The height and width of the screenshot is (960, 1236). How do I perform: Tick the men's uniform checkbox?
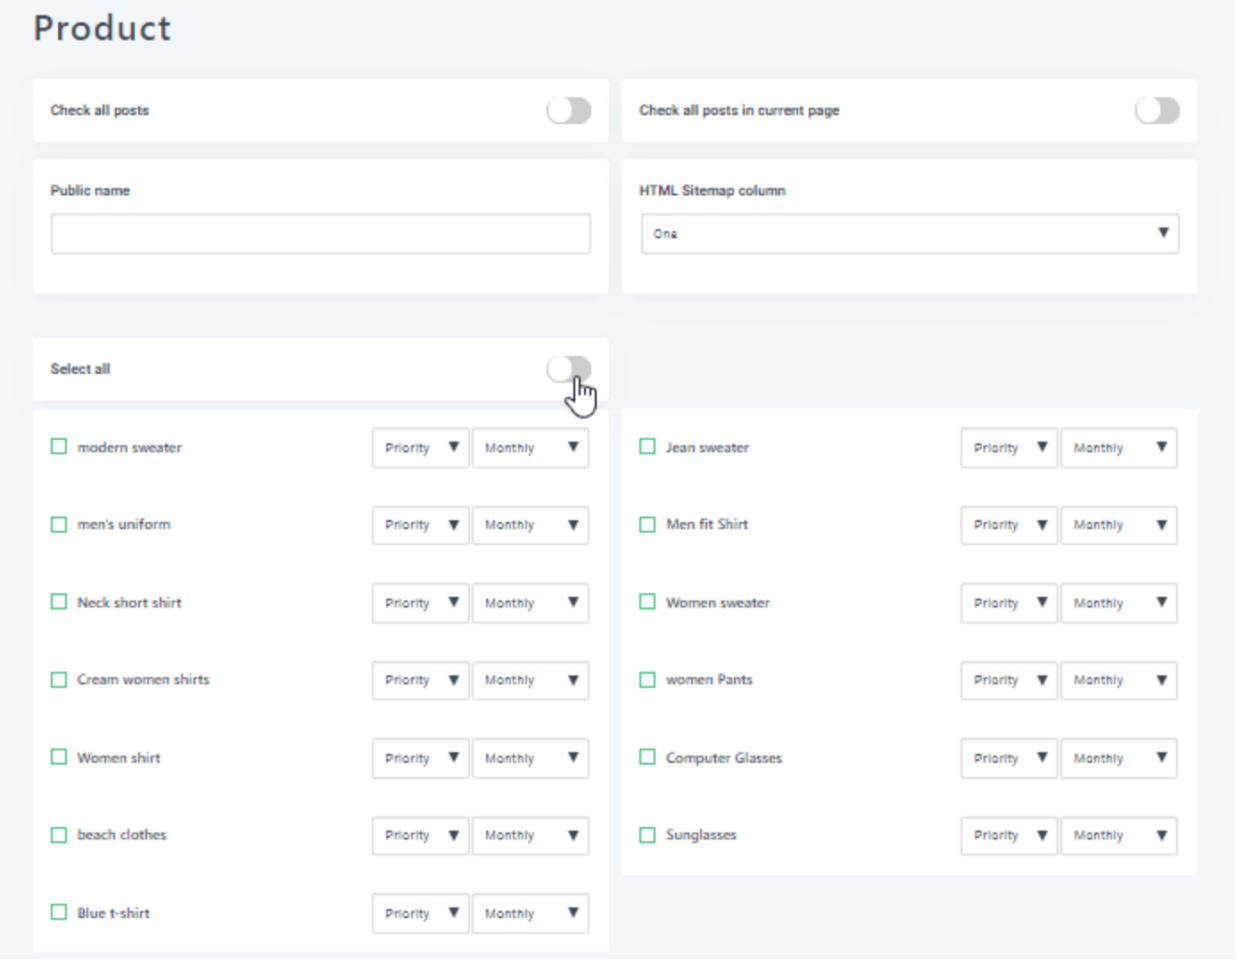coord(59,524)
